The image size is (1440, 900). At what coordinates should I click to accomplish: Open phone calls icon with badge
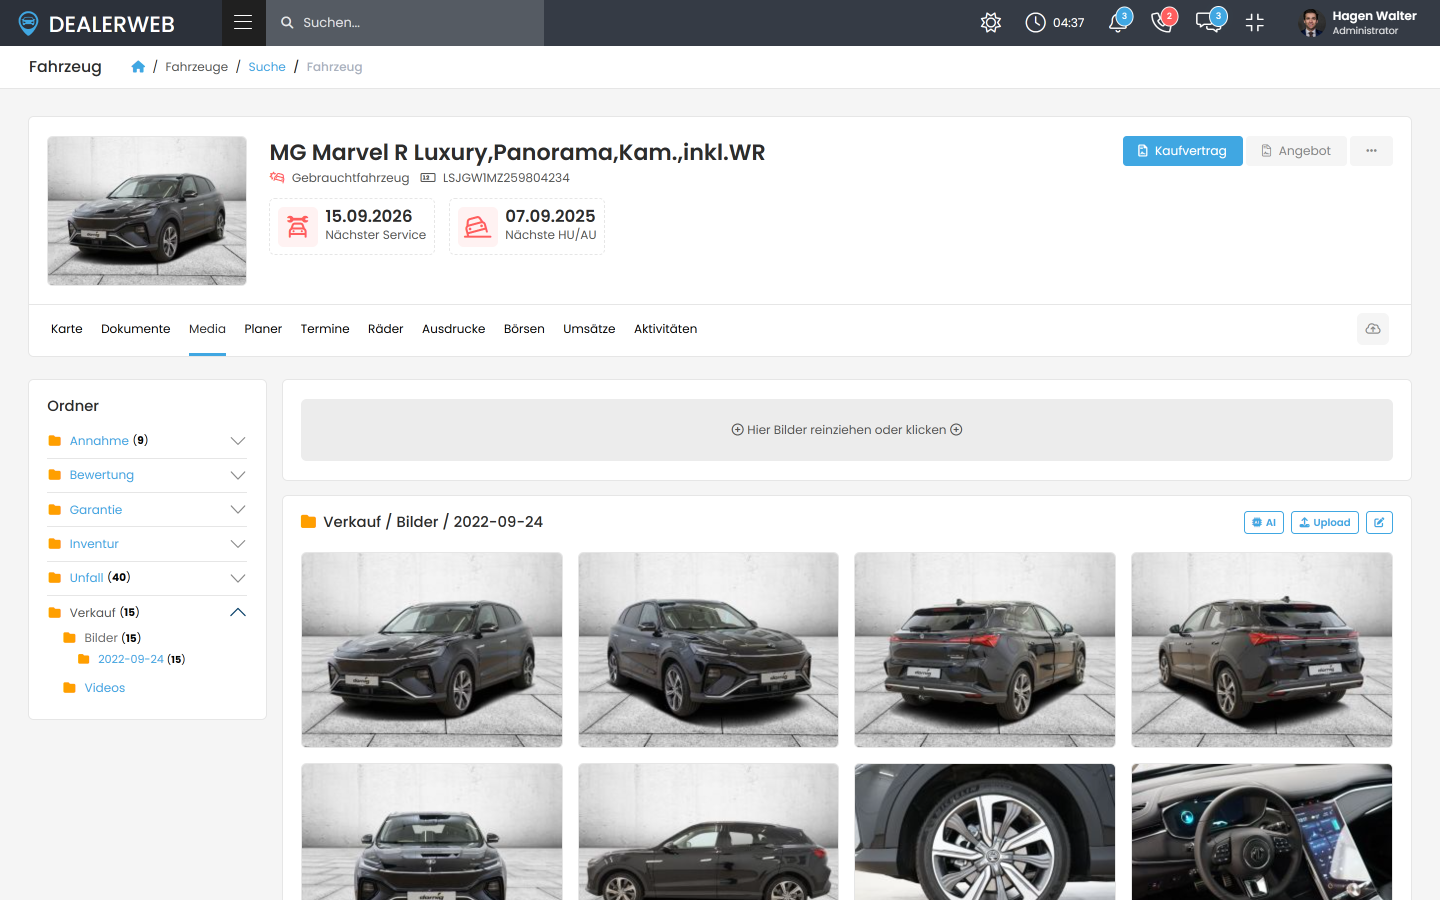[x=1162, y=22]
